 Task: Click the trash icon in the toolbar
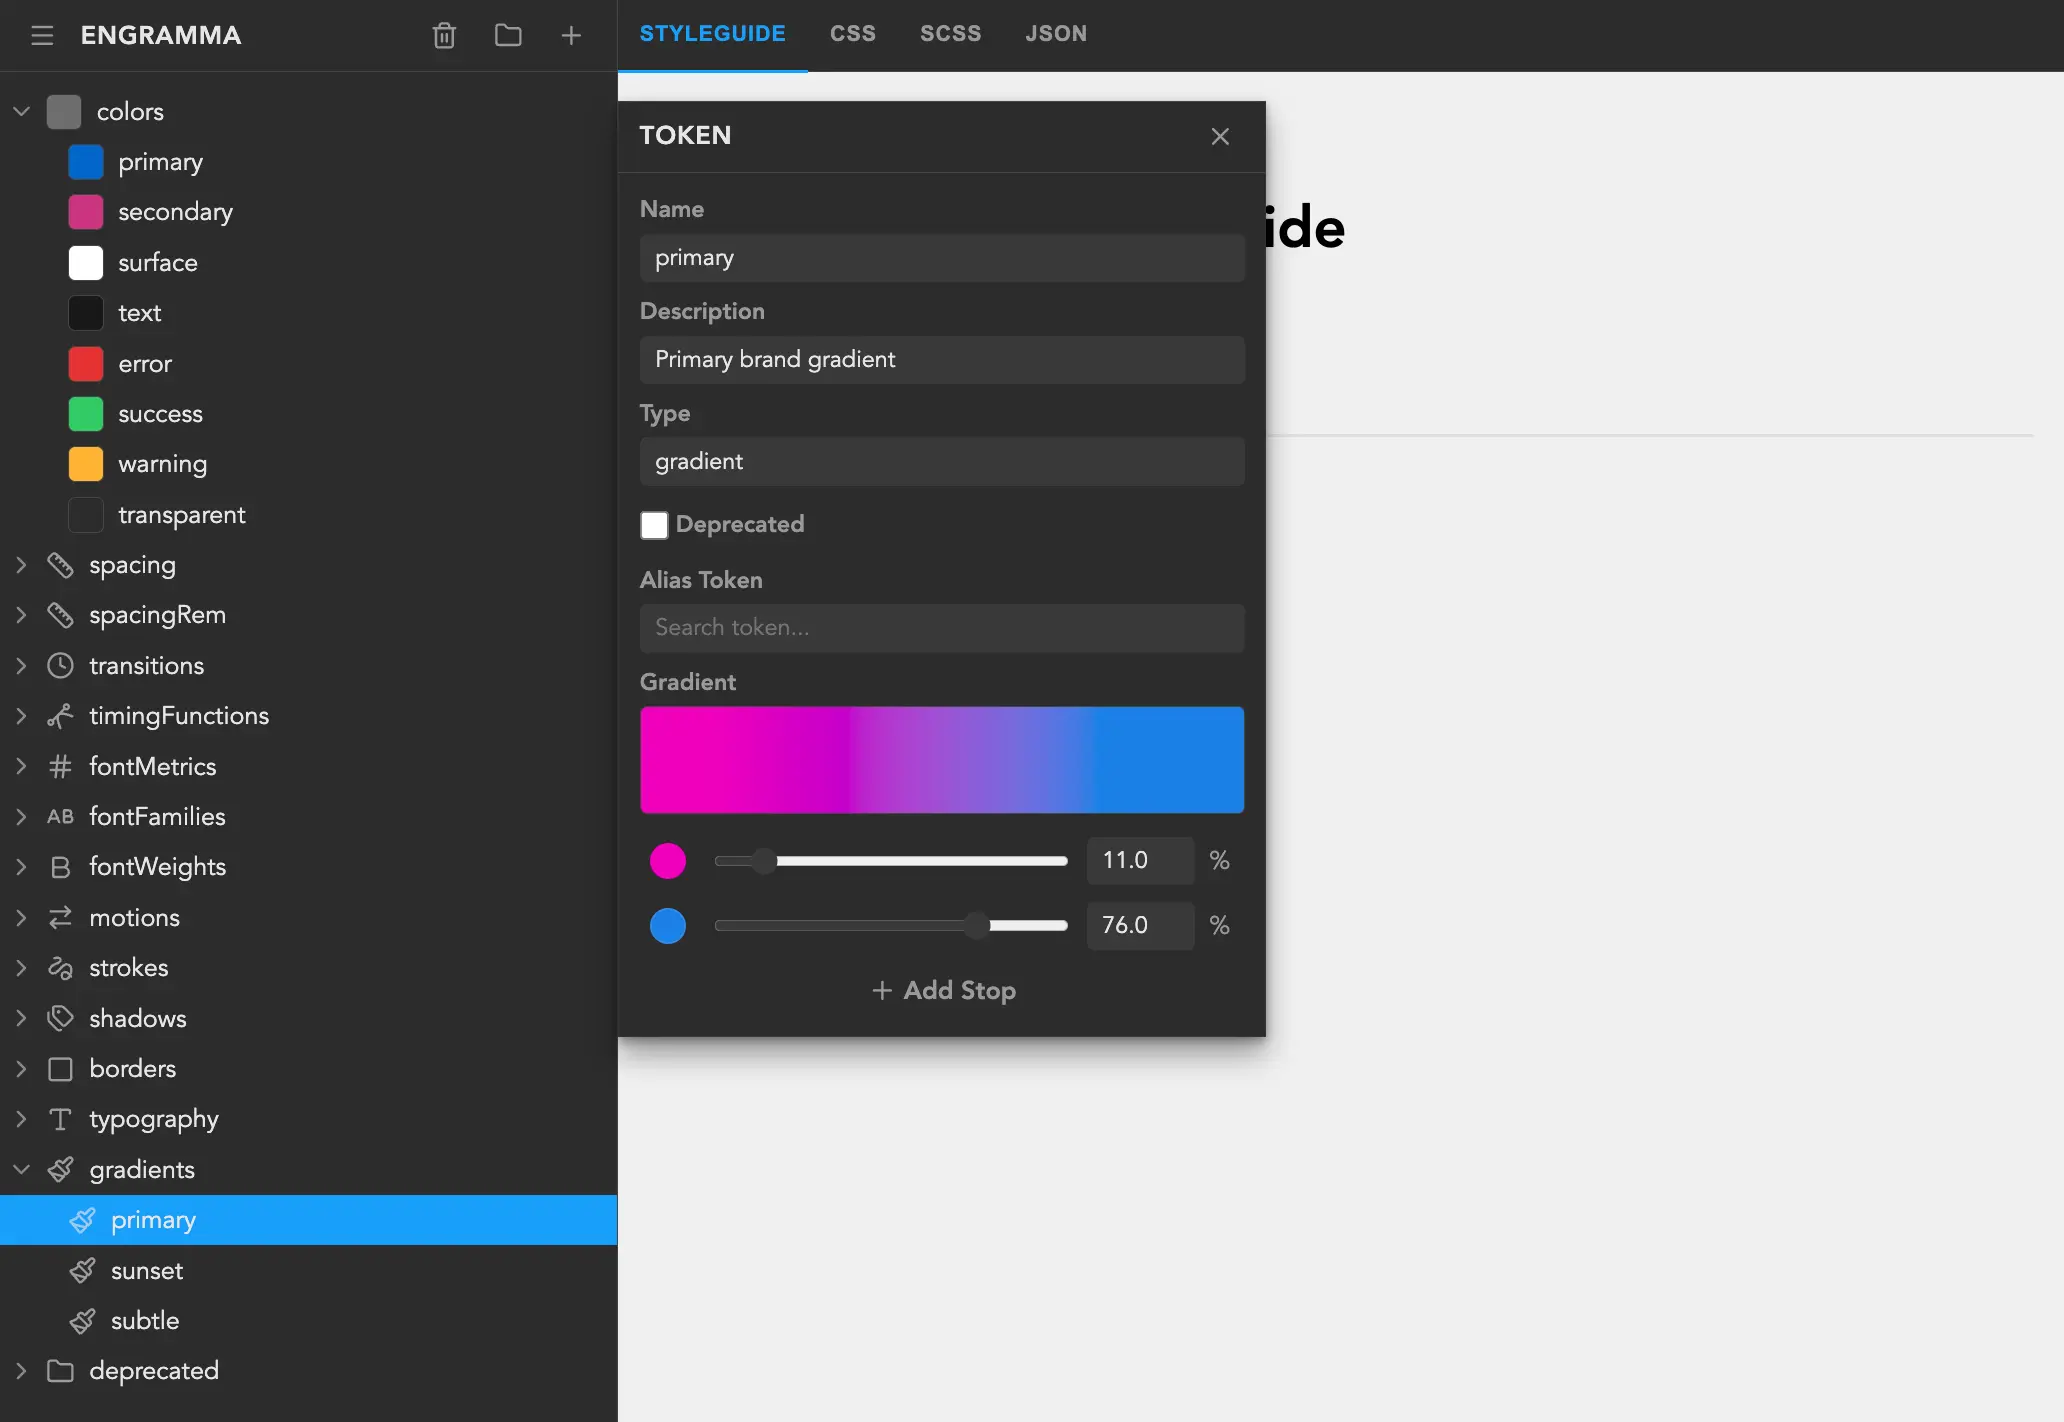[444, 35]
